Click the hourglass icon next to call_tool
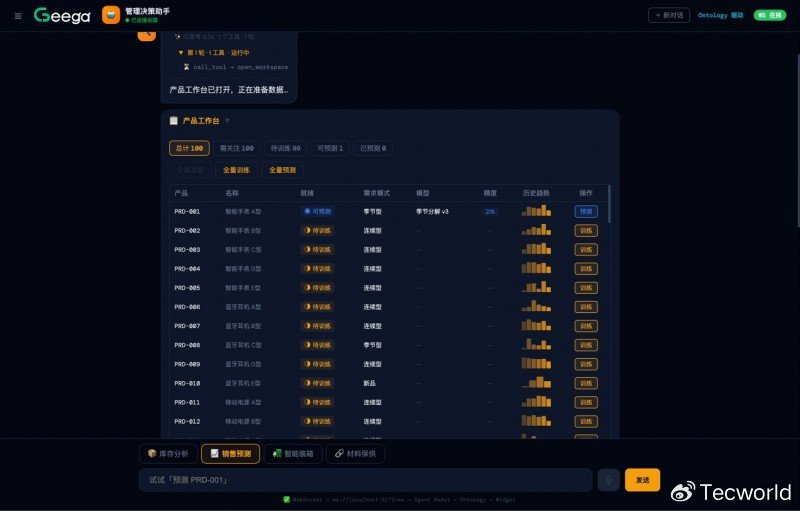 click(x=186, y=67)
